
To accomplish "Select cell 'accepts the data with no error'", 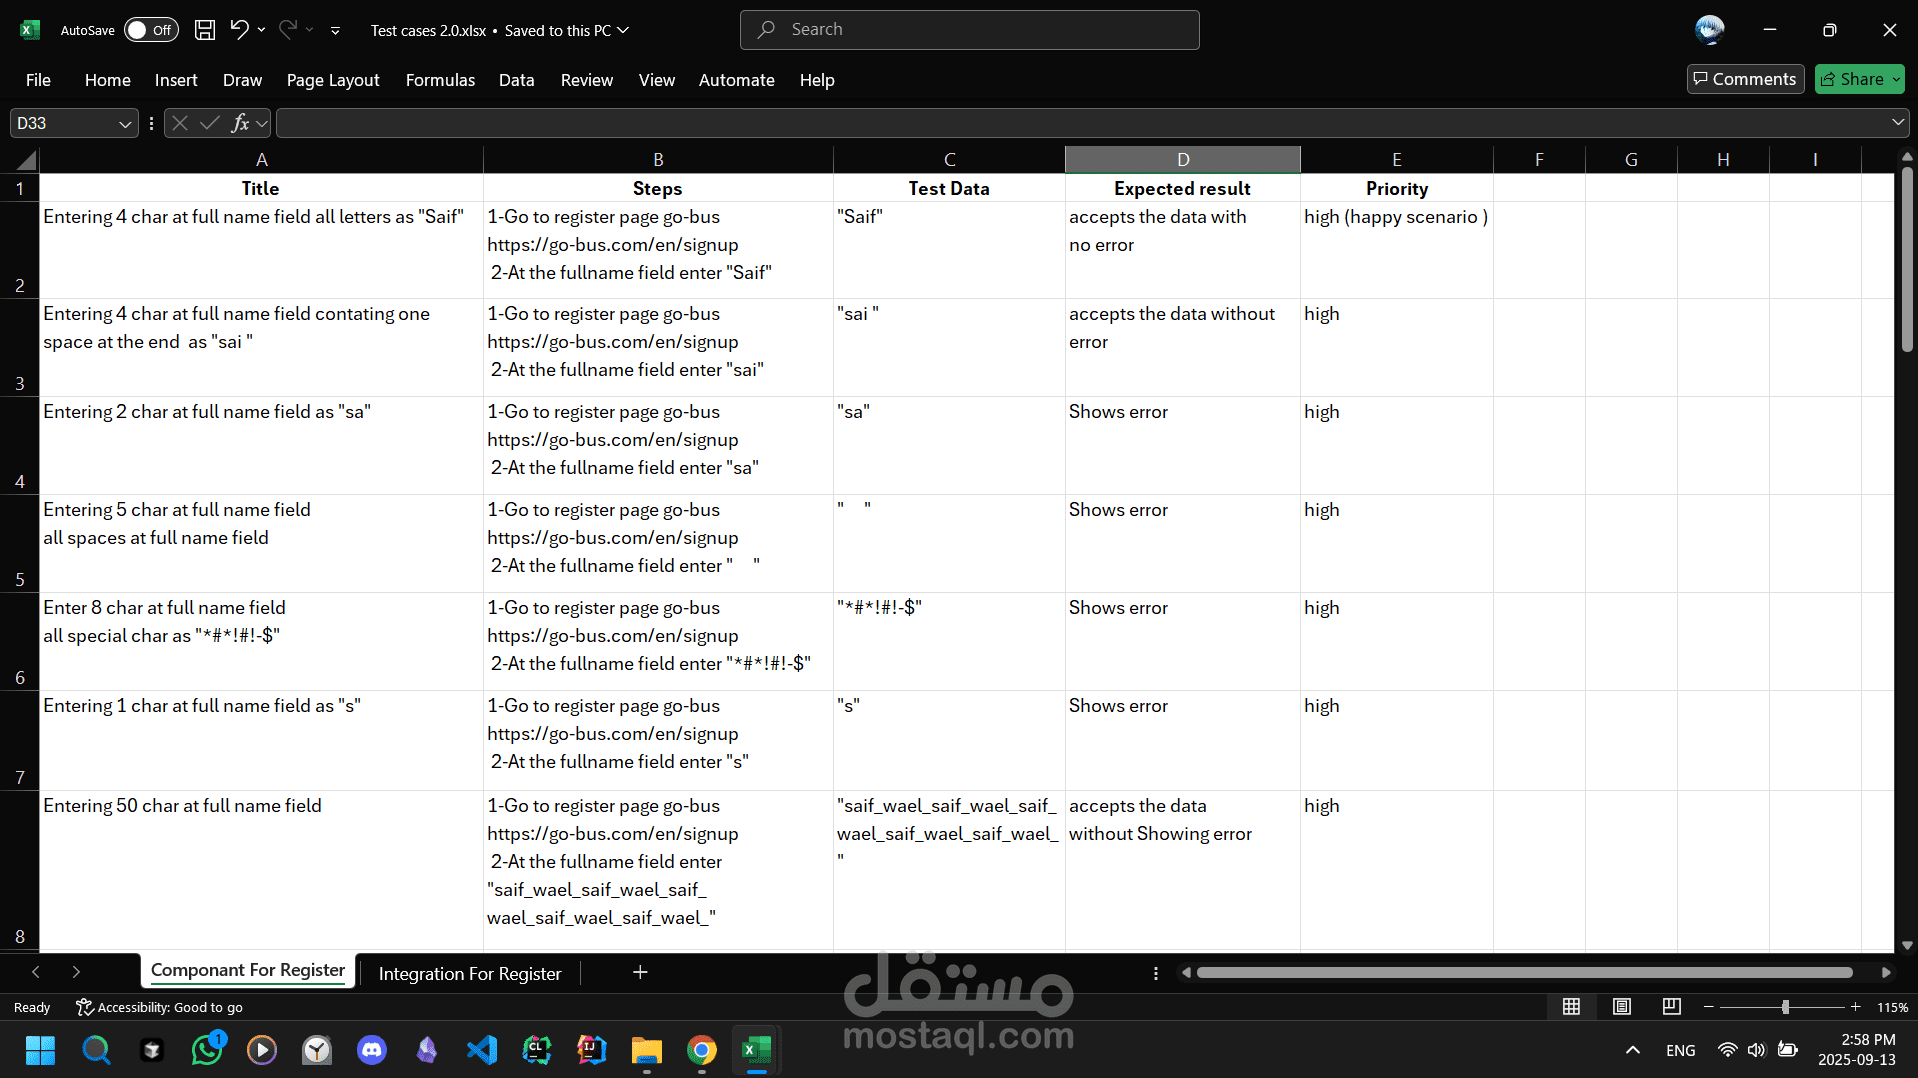I will click(1182, 250).
